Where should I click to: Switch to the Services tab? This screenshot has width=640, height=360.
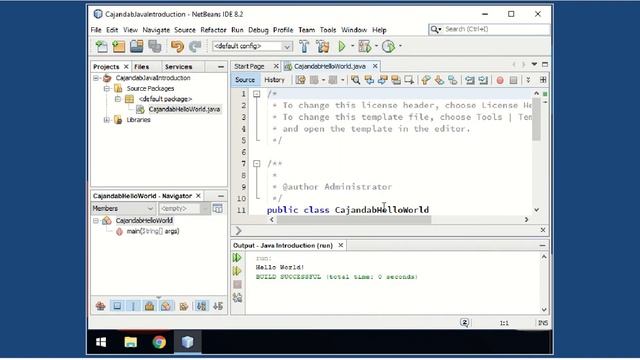(178, 67)
